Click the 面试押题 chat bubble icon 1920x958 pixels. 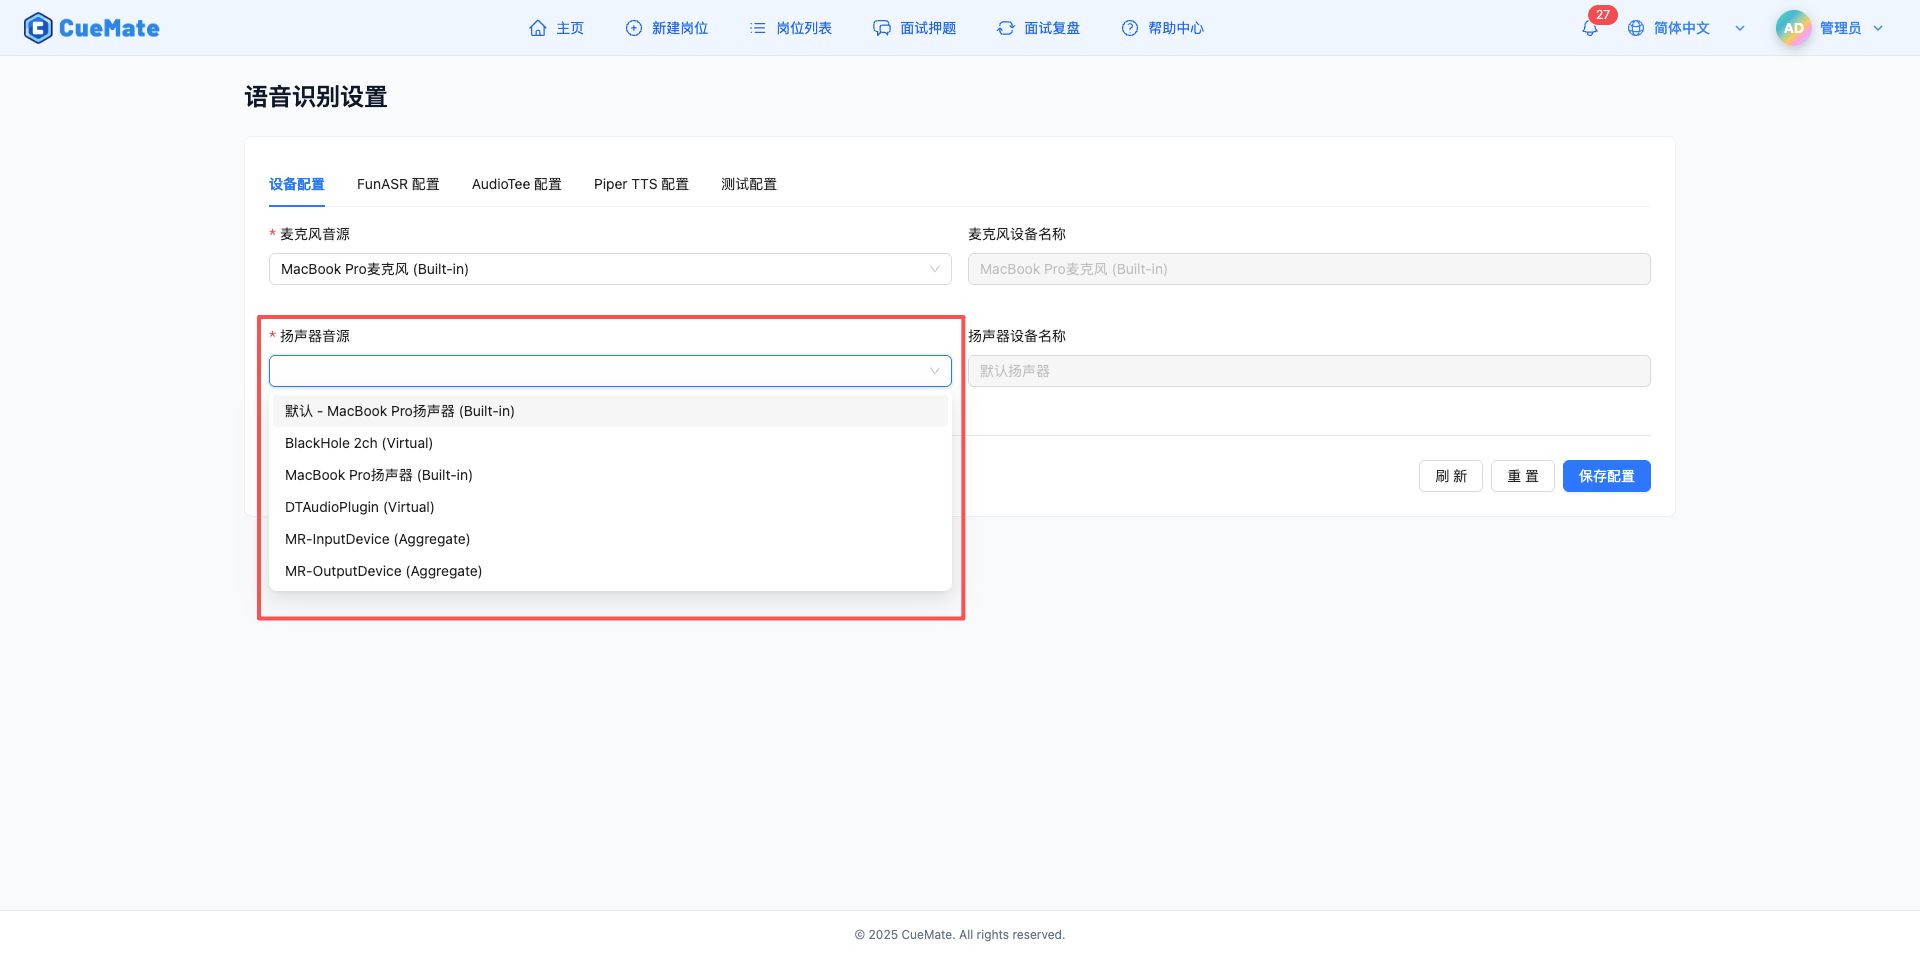[881, 27]
